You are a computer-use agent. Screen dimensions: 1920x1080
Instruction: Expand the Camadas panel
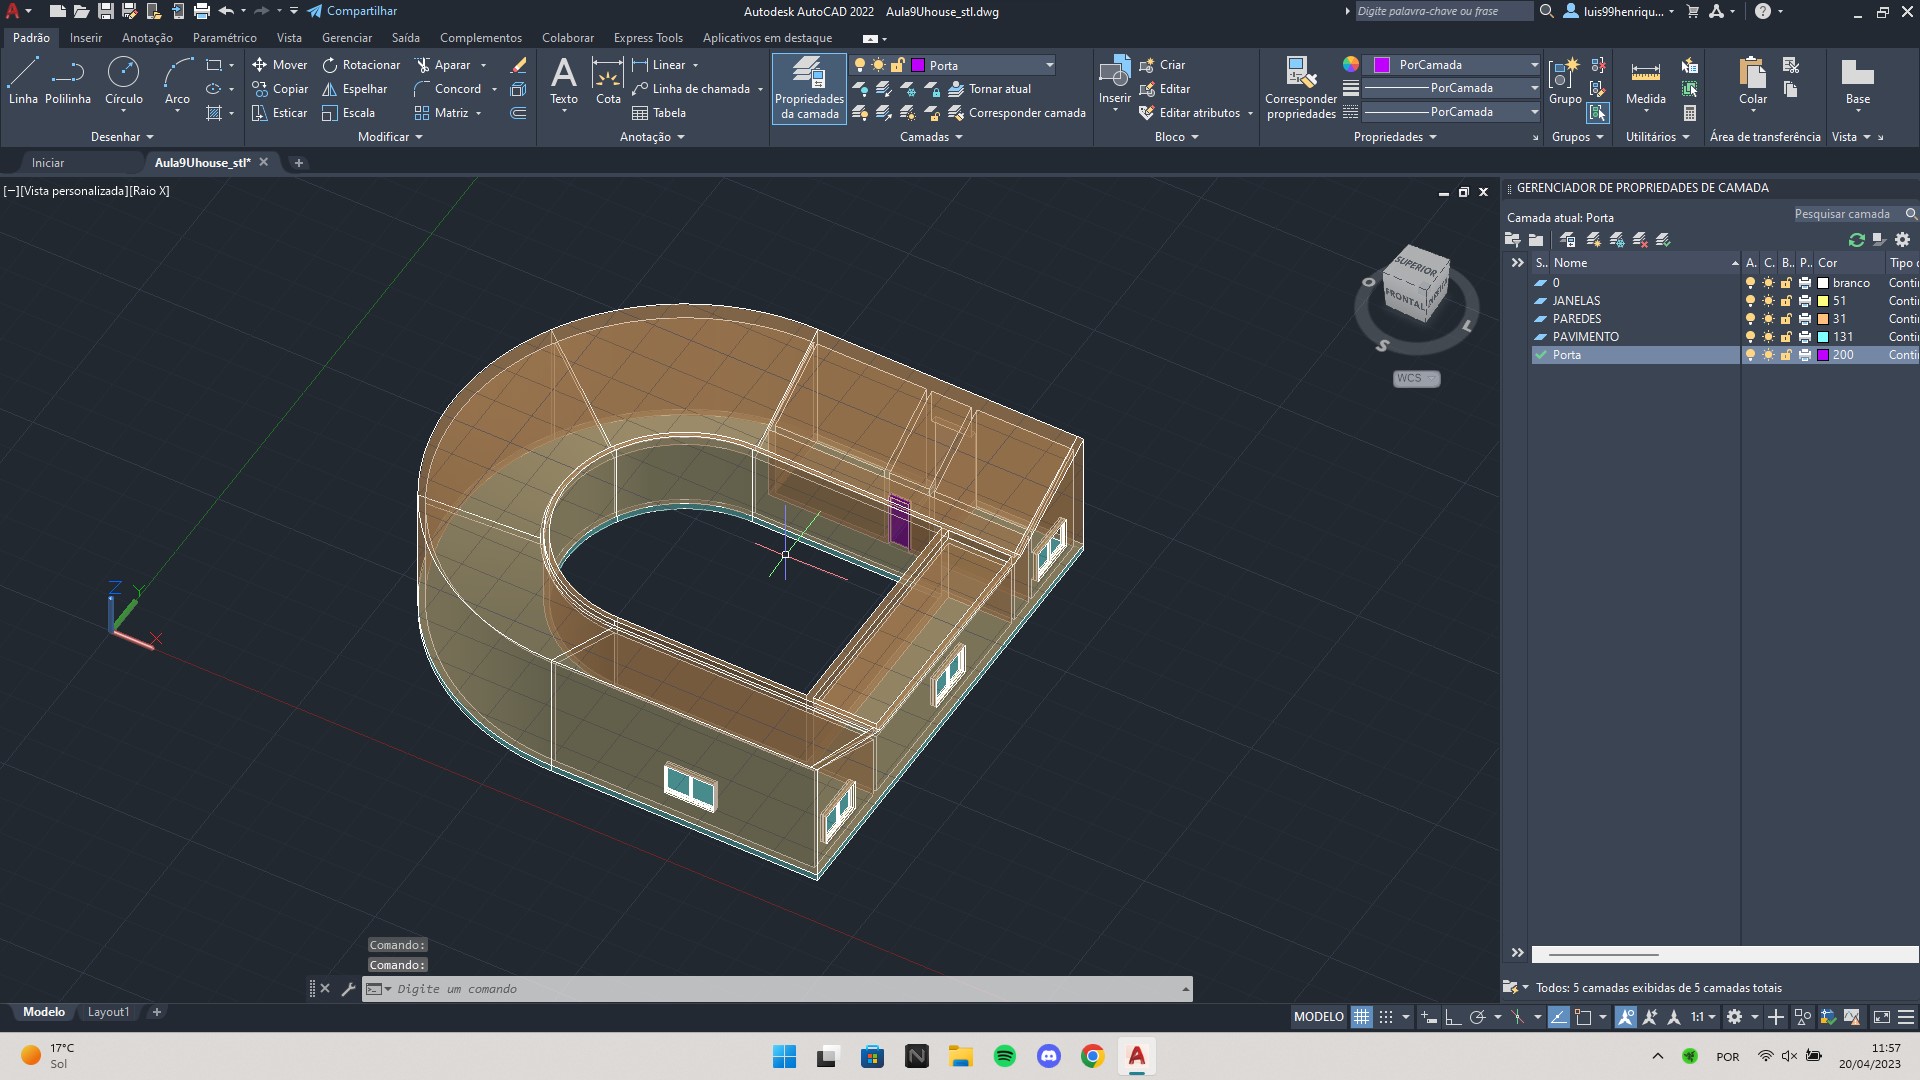[931, 137]
